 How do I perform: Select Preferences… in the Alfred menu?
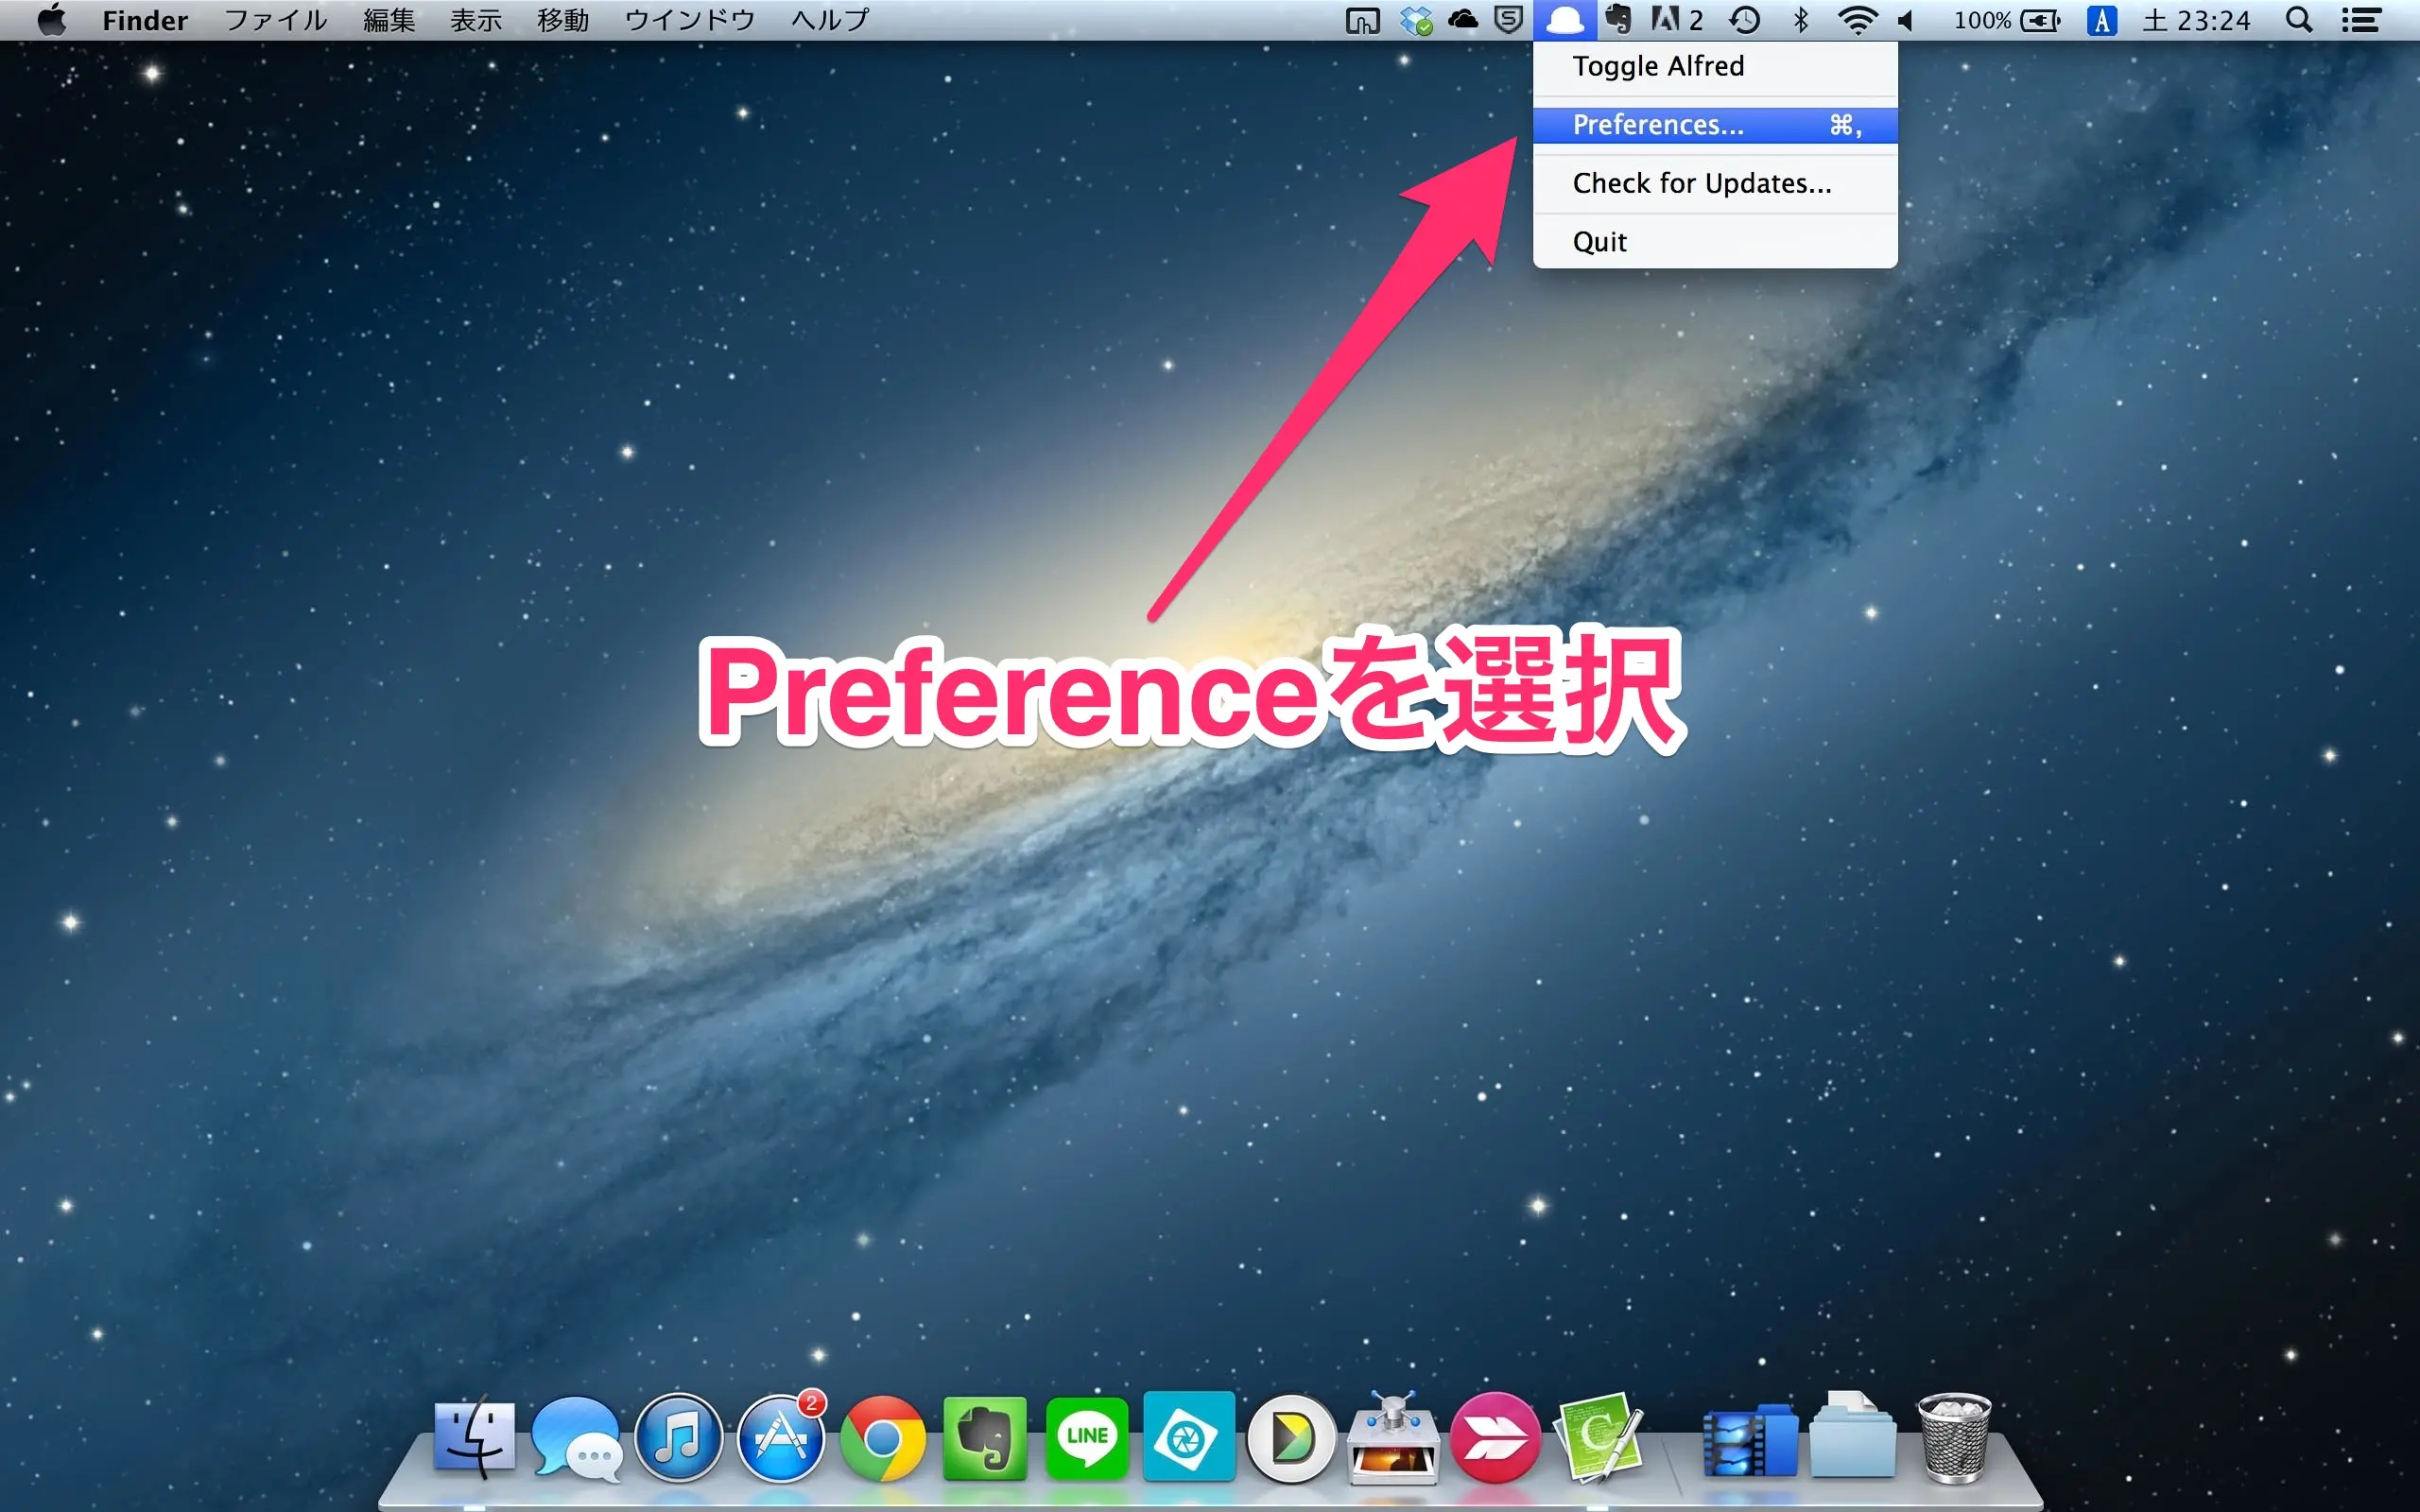pos(1714,125)
